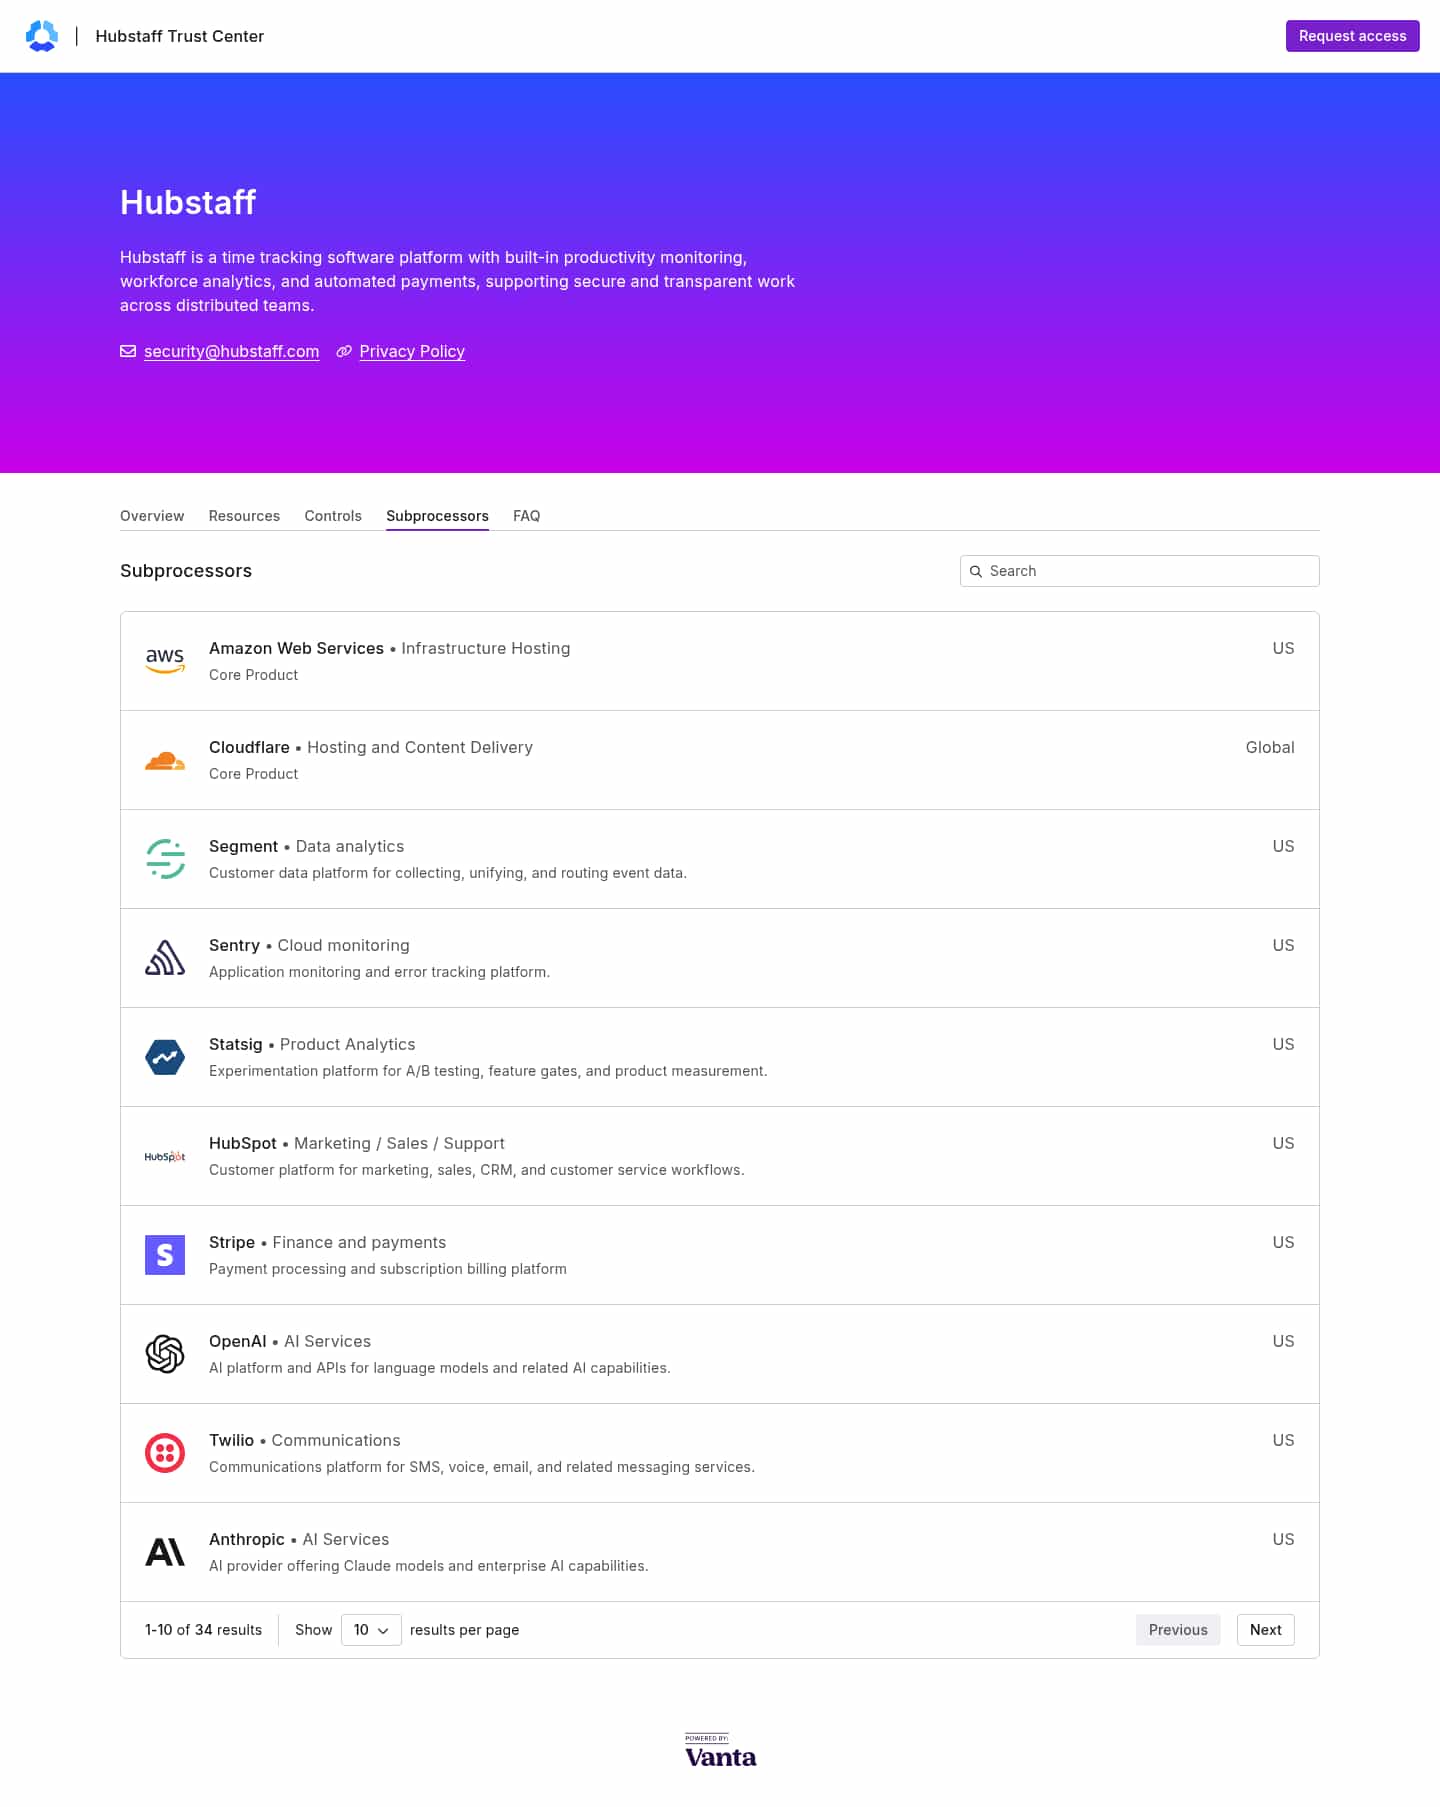Switch to the Overview tab
This screenshot has width=1440, height=1807.
click(152, 516)
